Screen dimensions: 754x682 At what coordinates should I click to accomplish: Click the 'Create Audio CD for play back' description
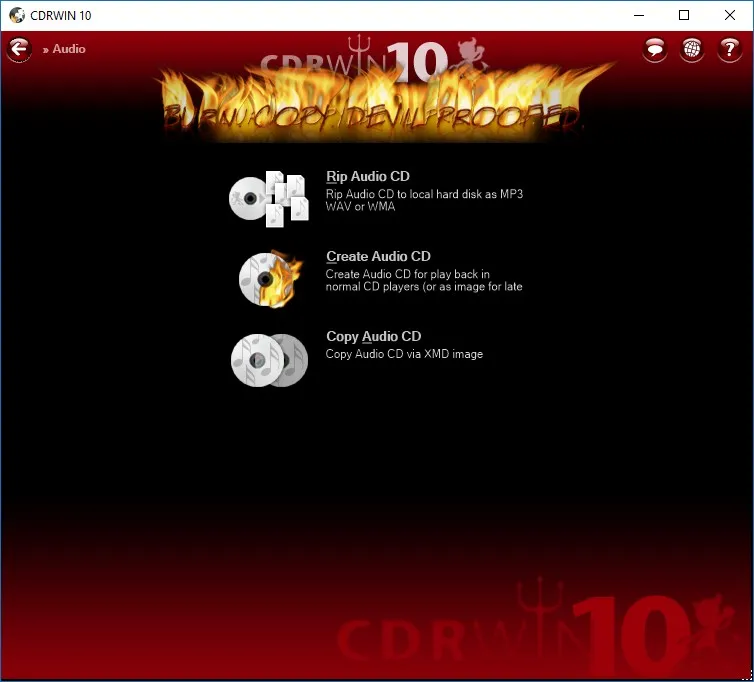pyautogui.click(x=424, y=280)
